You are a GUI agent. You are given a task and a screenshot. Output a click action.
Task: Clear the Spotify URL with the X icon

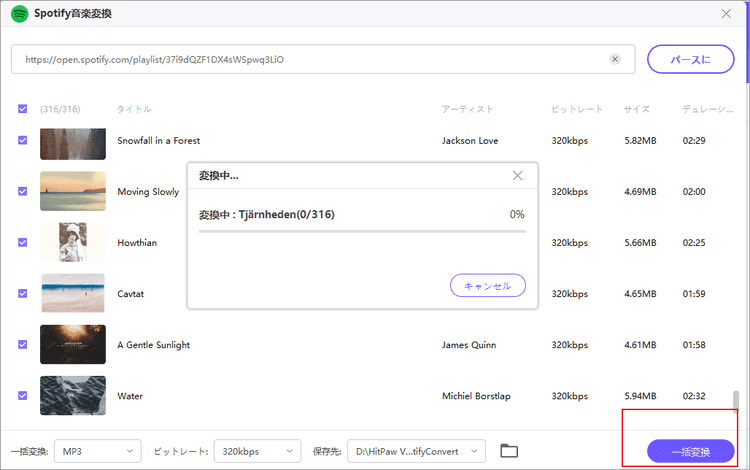tap(615, 59)
